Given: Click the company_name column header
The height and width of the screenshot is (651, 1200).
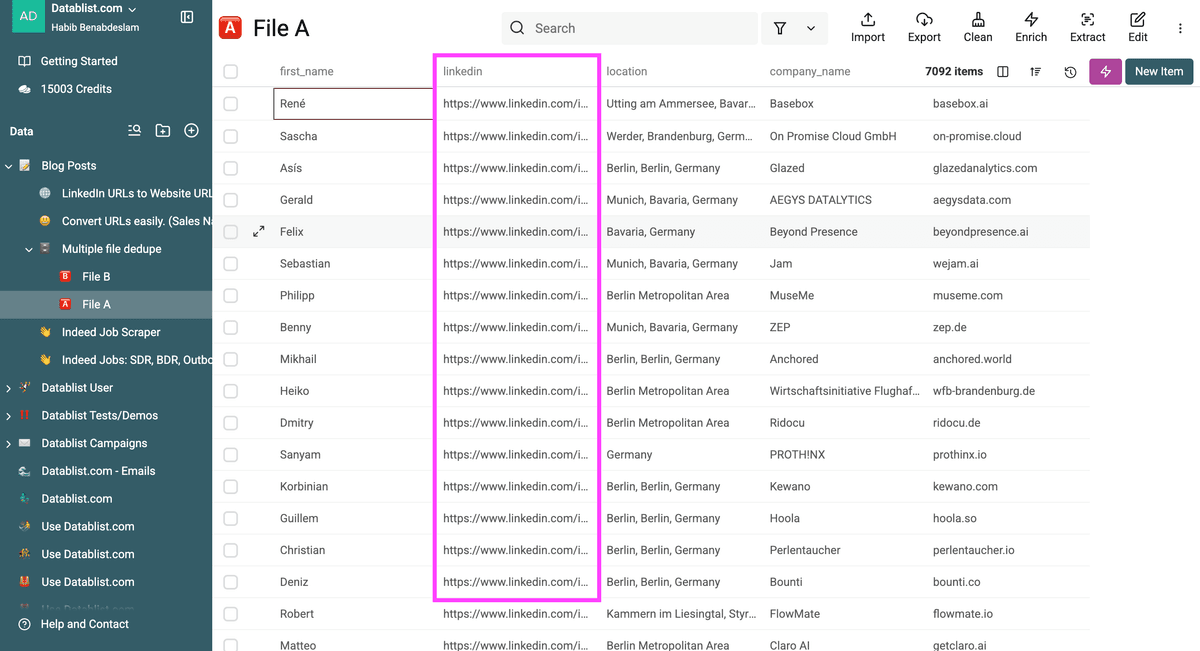Looking at the screenshot, I should tap(810, 72).
